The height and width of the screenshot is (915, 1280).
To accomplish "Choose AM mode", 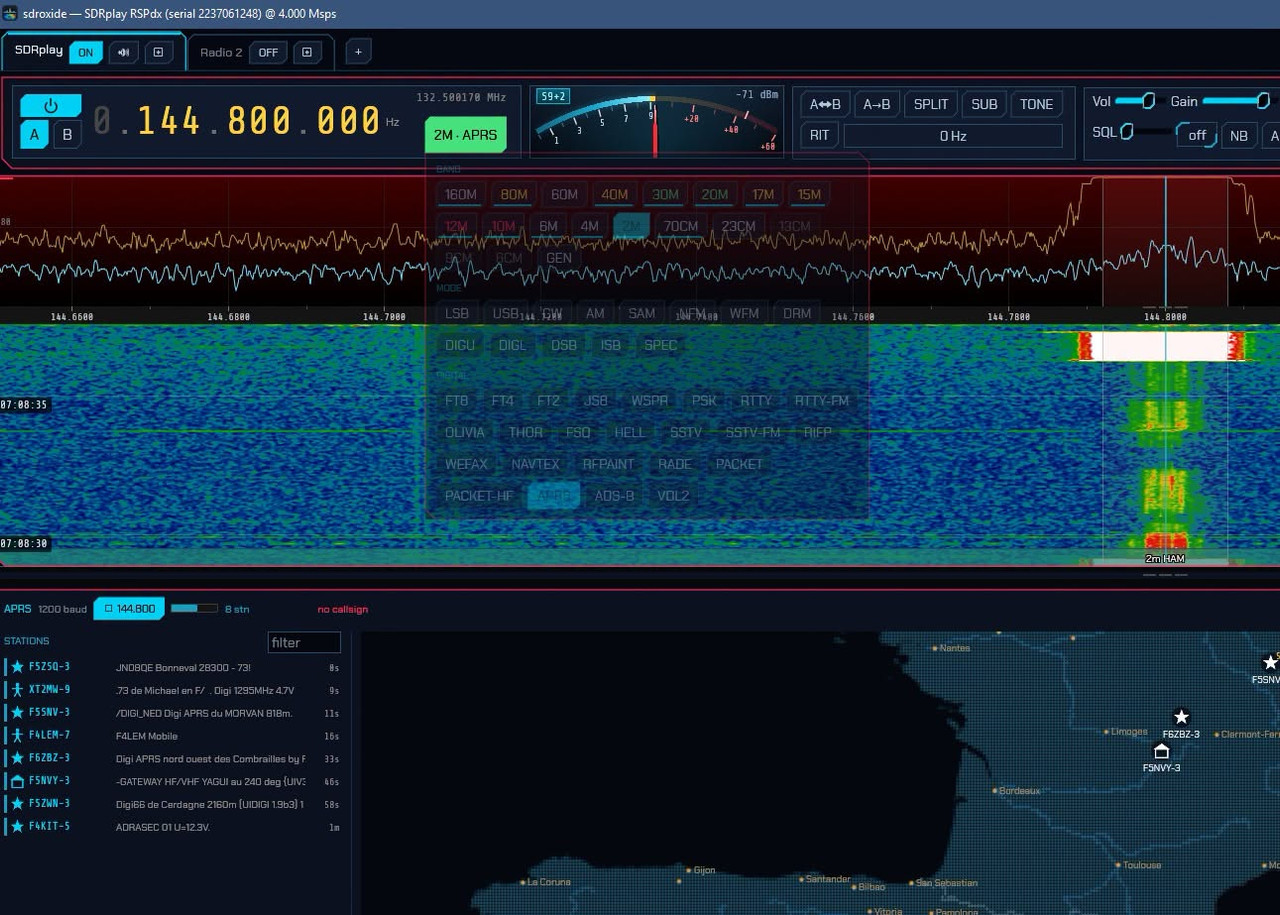I will (595, 313).
